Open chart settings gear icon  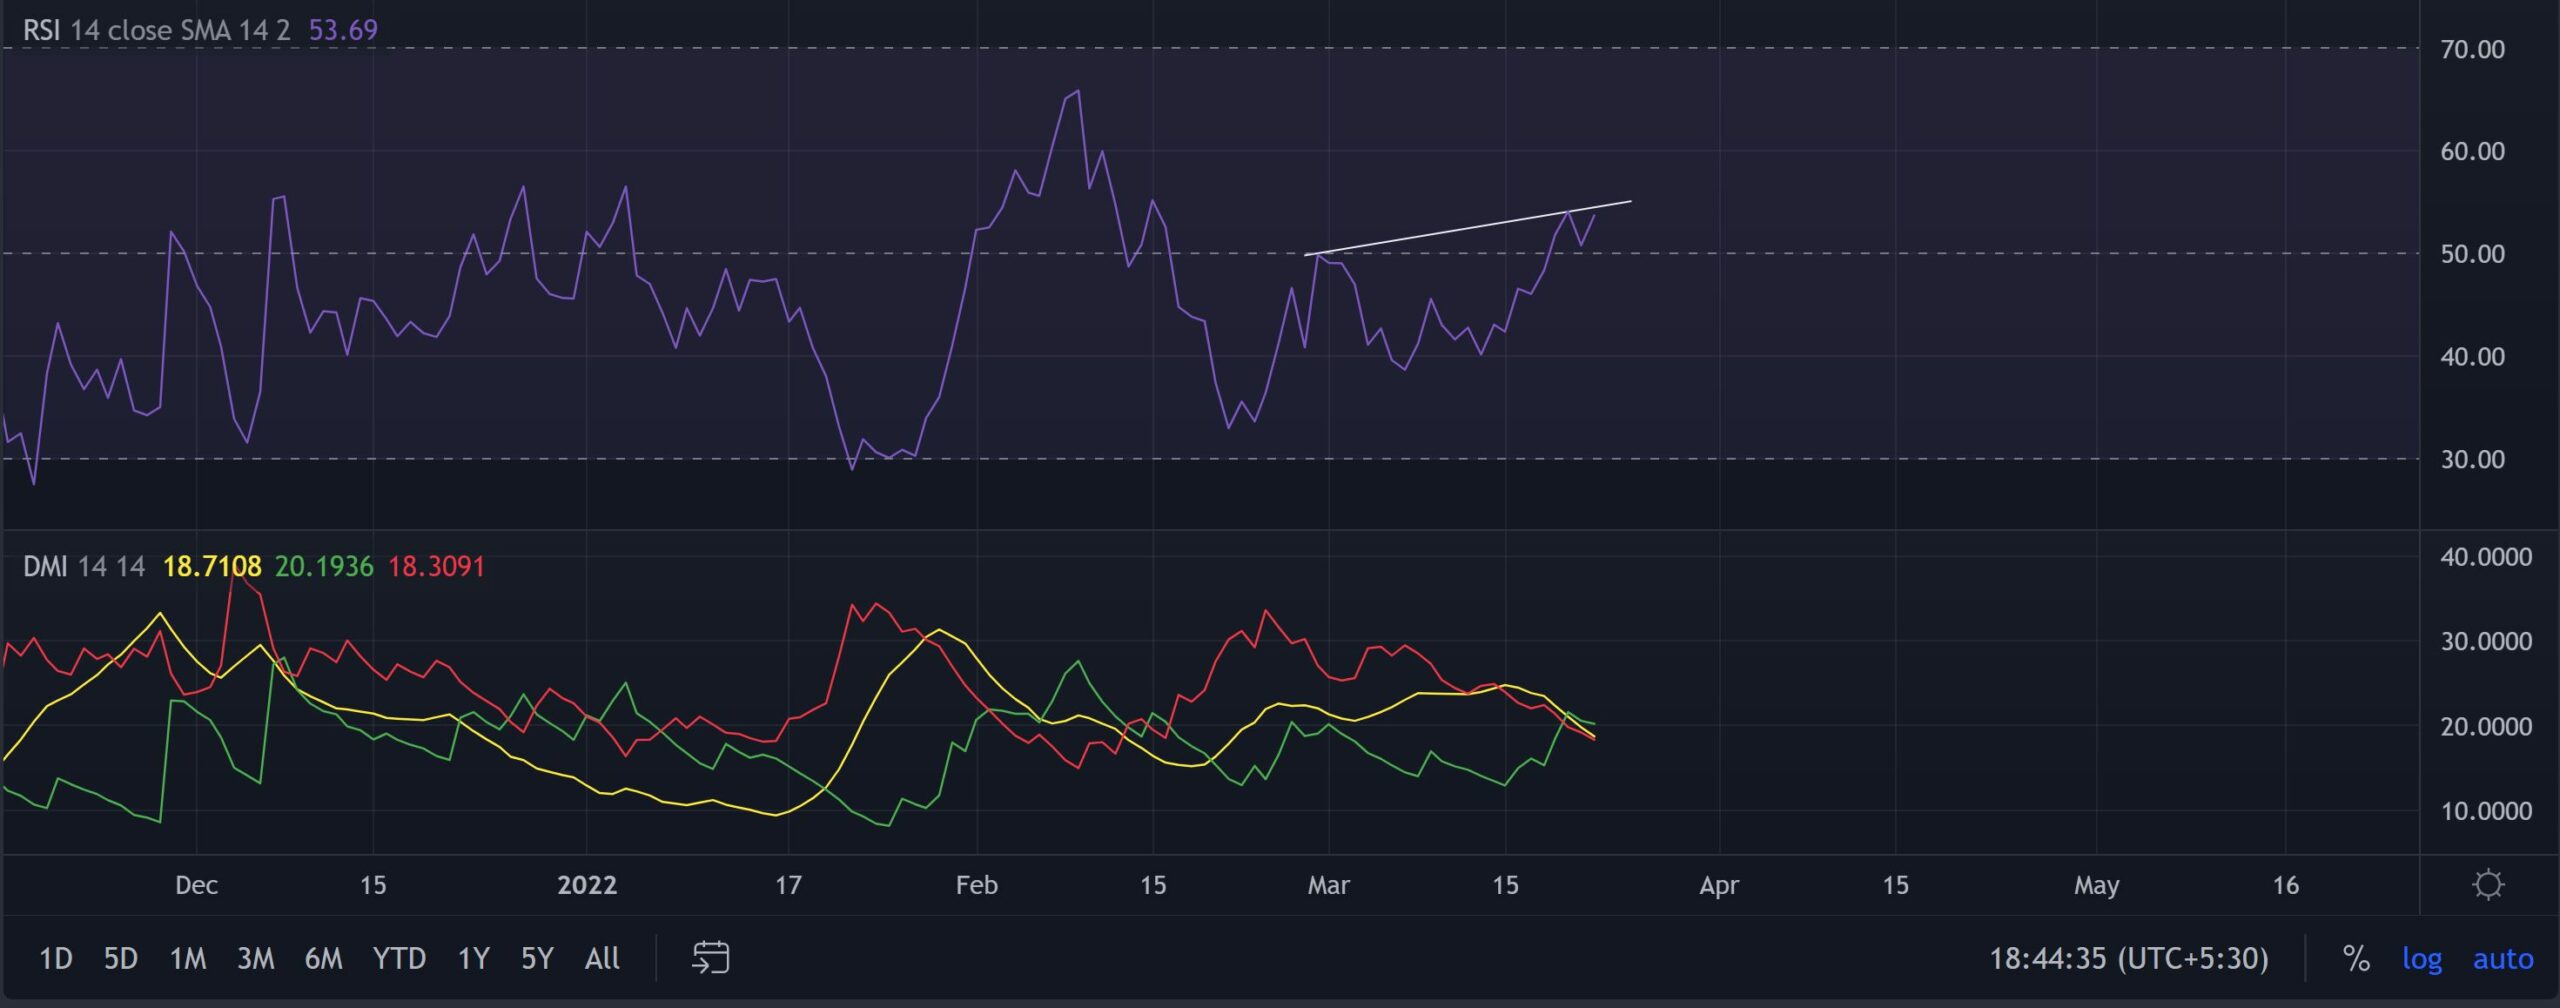tap(2488, 885)
